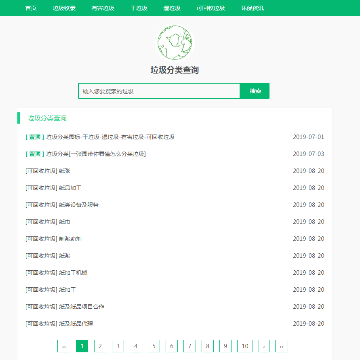Open the 有害垃圾 nav item
Viewport: 360px width, 360px height.
(x=103, y=8)
